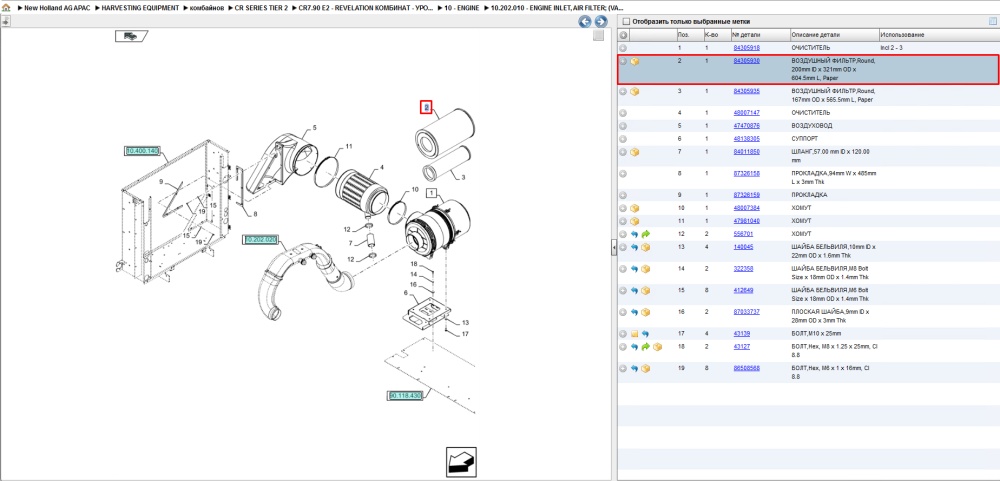This screenshot has width=1000, height=481.
Task: Open diagram reference label 10.400.140
Action: (142, 151)
